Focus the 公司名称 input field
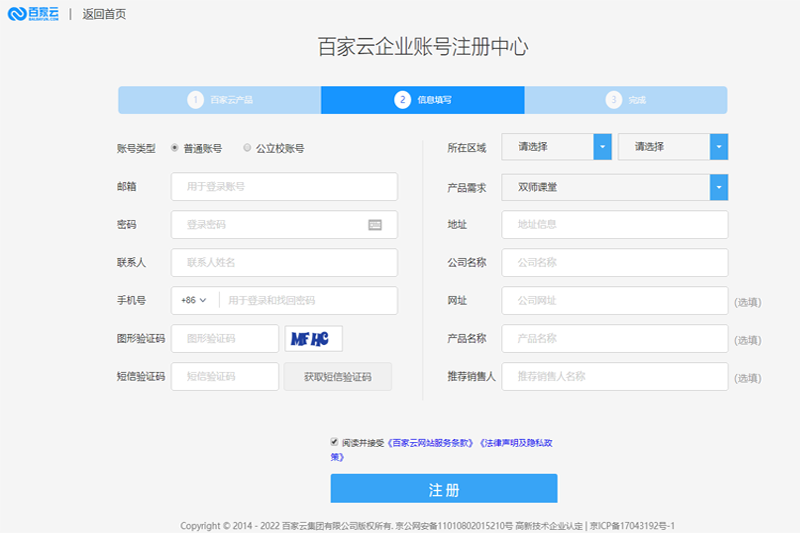This screenshot has width=800, height=533. pos(615,263)
